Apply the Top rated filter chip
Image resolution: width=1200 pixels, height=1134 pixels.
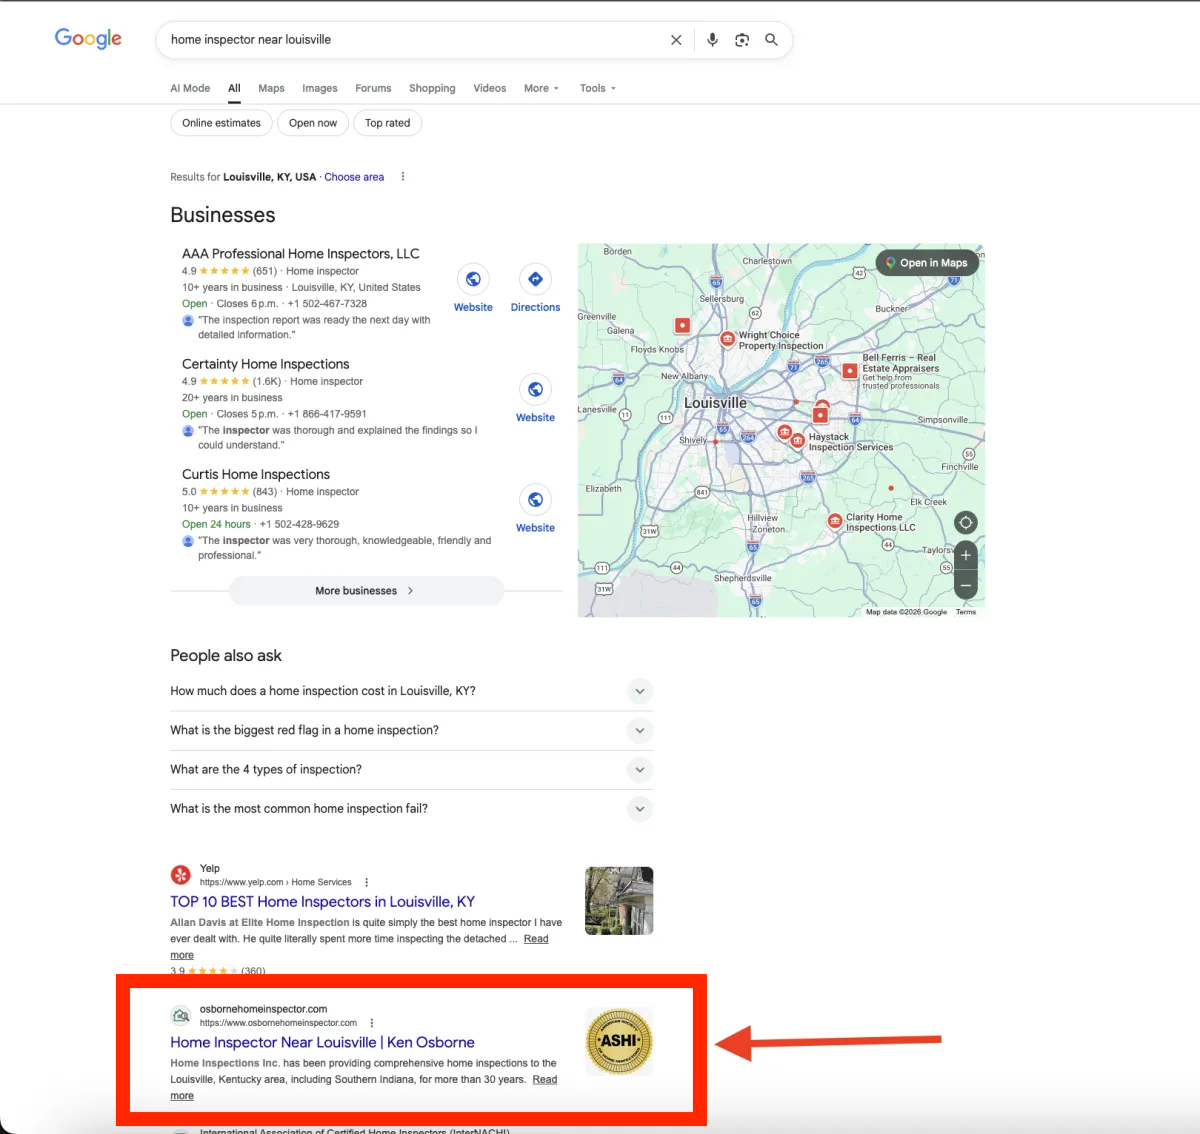pos(387,123)
